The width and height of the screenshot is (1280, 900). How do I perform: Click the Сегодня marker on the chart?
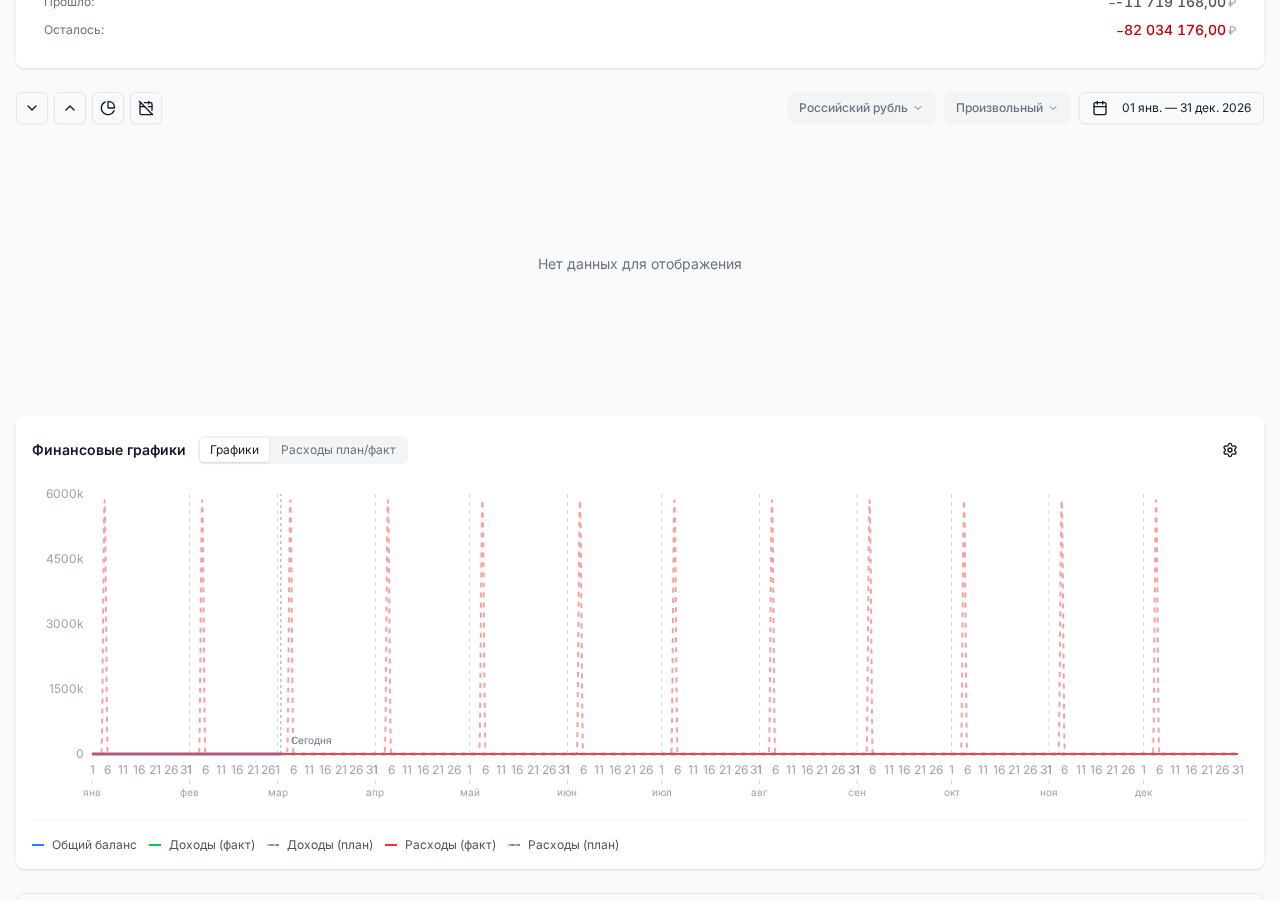coord(311,741)
